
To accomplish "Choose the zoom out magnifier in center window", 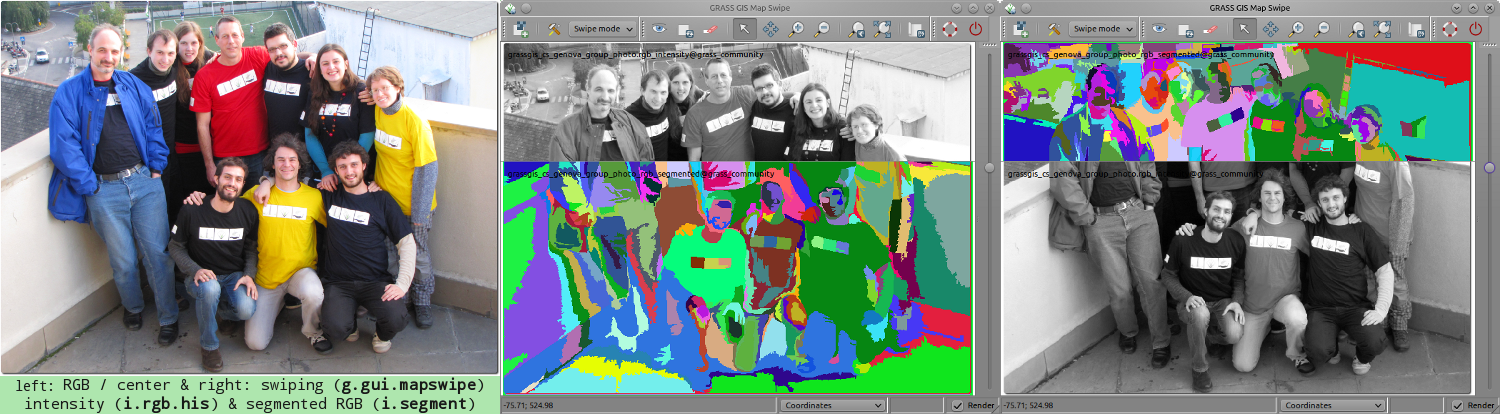I will pos(822,29).
